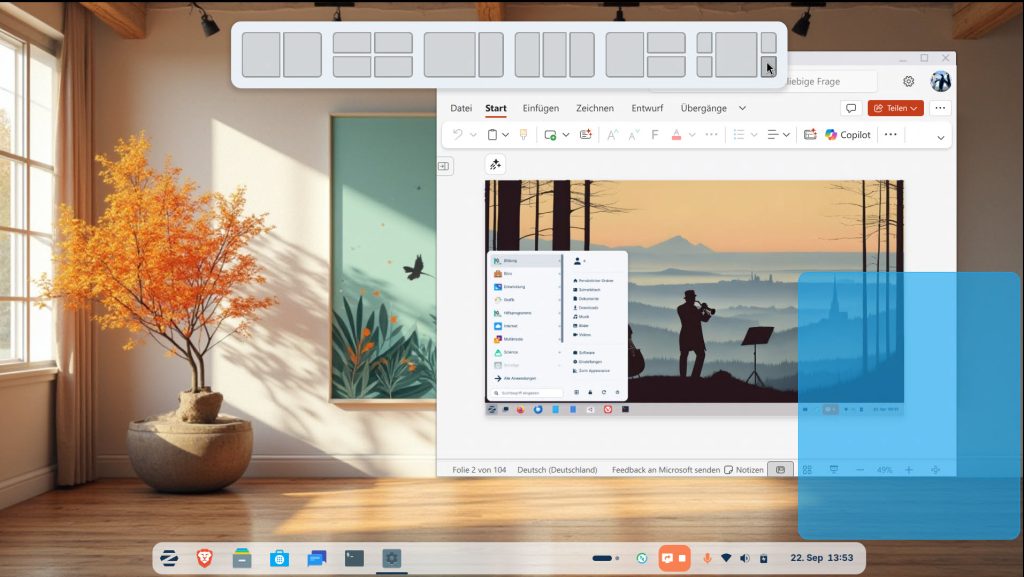Click the Deutsch (Deutschland) language button
The height and width of the screenshot is (577, 1024).
click(557, 469)
